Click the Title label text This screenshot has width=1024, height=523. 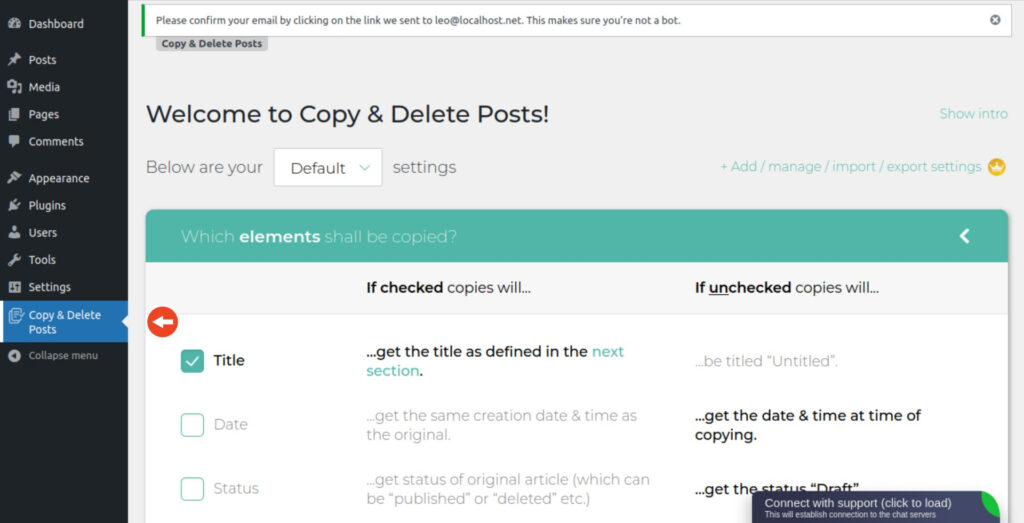229,360
